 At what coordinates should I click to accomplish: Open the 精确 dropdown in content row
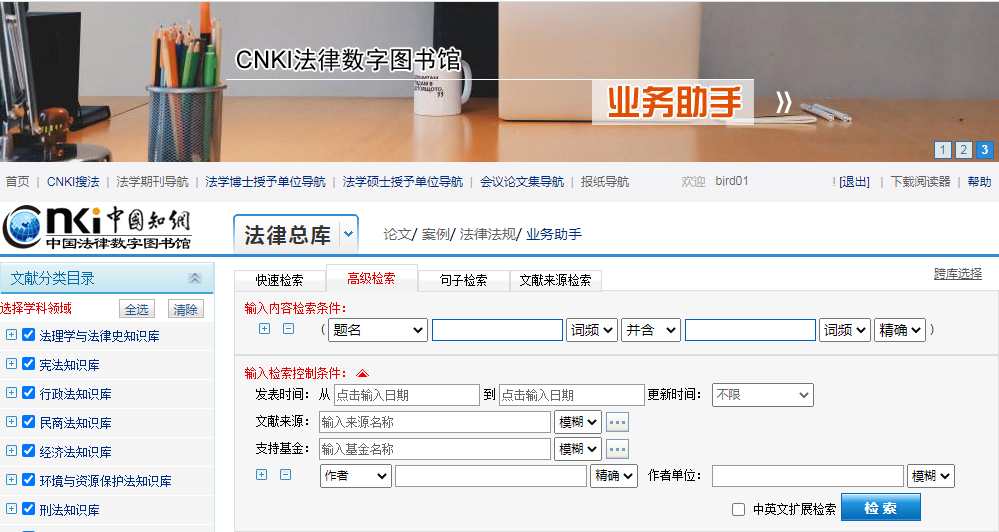pyautogui.click(x=900, y=330)
